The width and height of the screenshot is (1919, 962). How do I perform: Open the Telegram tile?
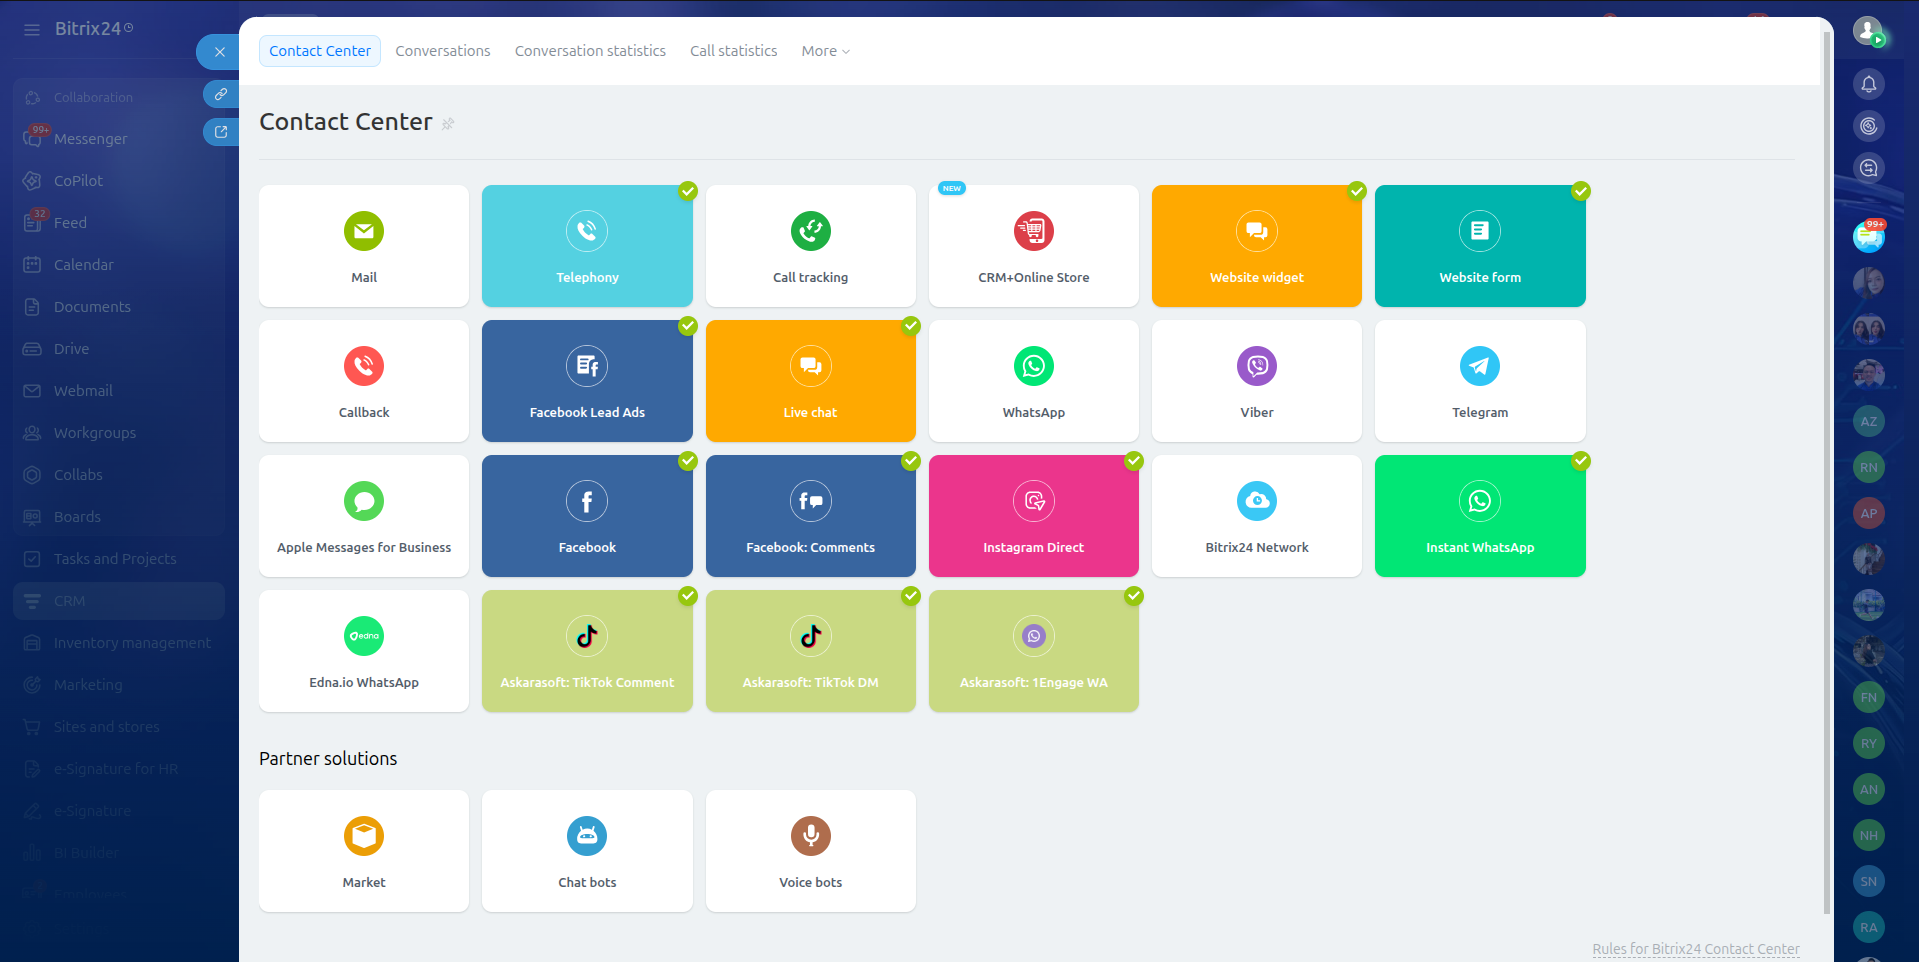pos(1480,381)
